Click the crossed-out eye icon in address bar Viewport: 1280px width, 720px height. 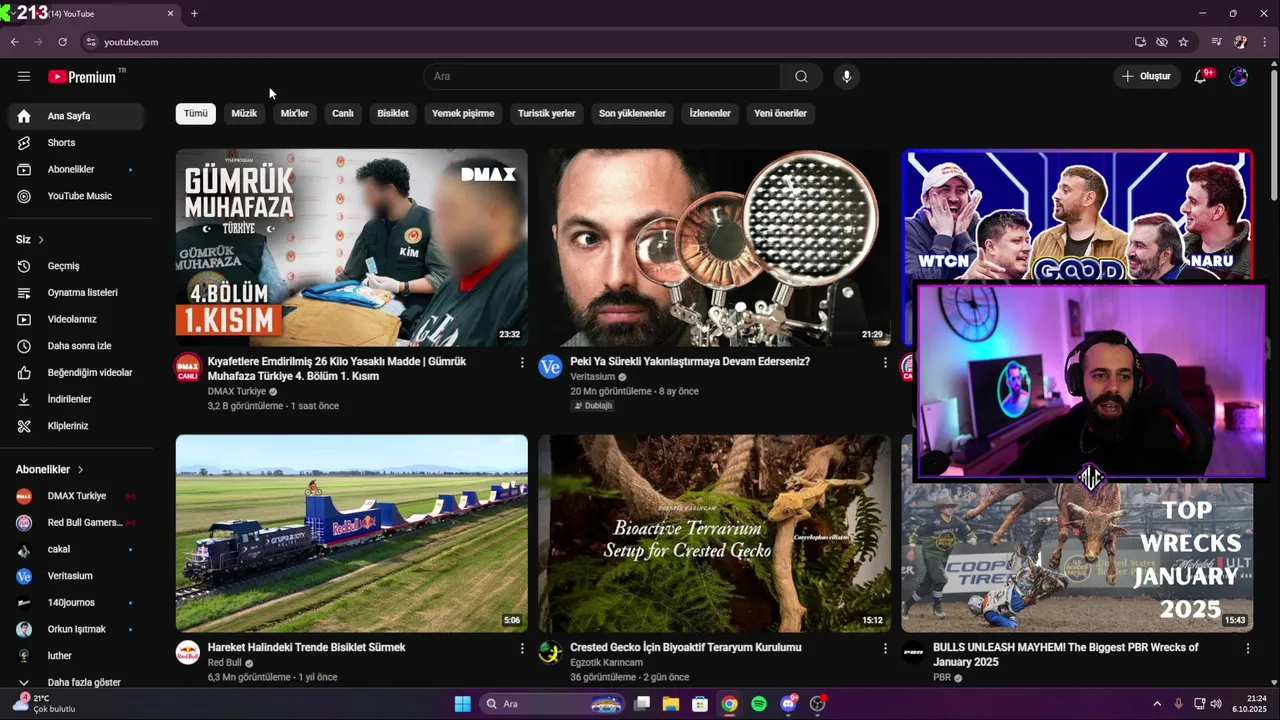[1162, 42]
